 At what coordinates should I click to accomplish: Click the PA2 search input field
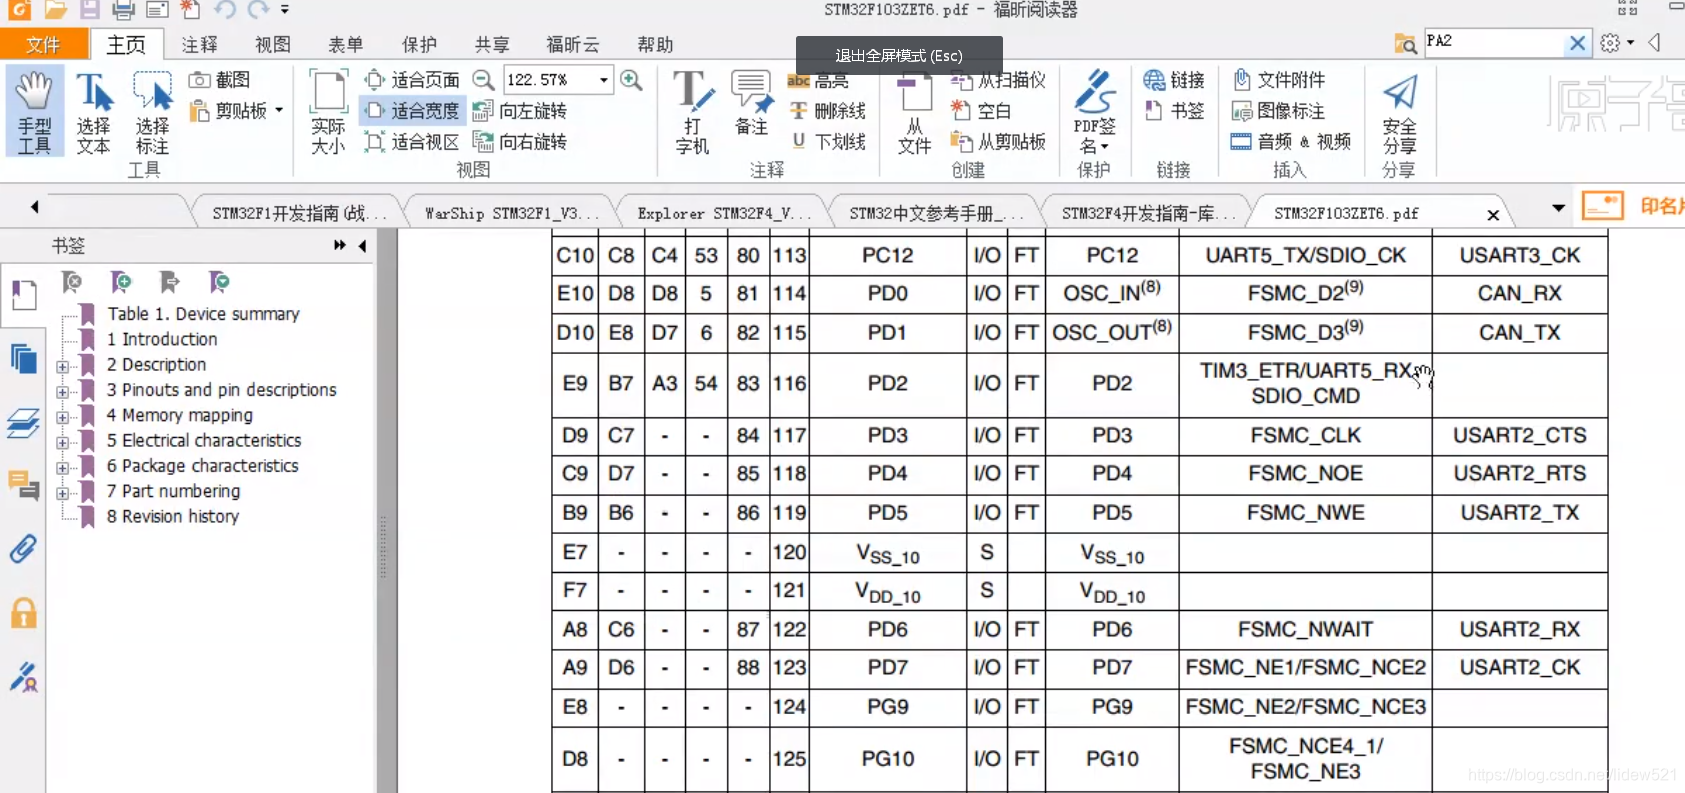[x=1493, y=42]
